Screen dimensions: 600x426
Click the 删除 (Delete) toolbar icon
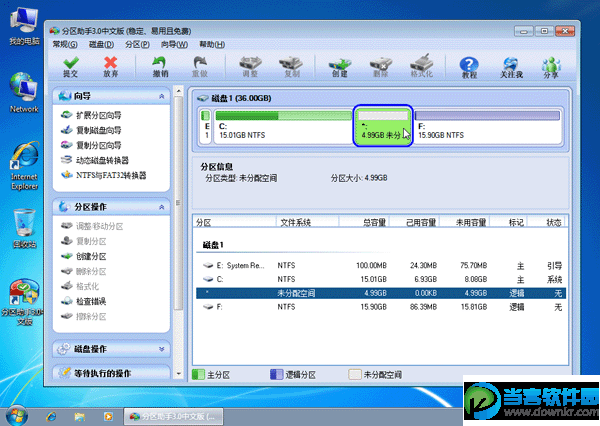click(381, 67)
